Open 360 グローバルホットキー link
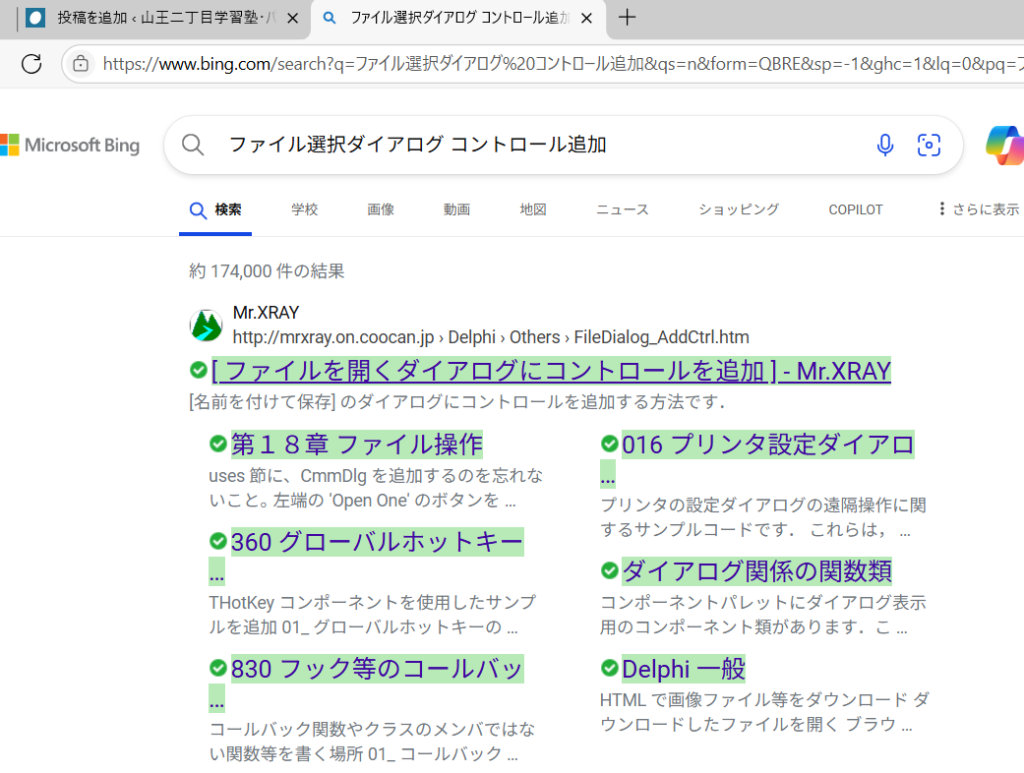Image resolution: width=1024 pixels, height=773 pixels. [x=377, y=542]
